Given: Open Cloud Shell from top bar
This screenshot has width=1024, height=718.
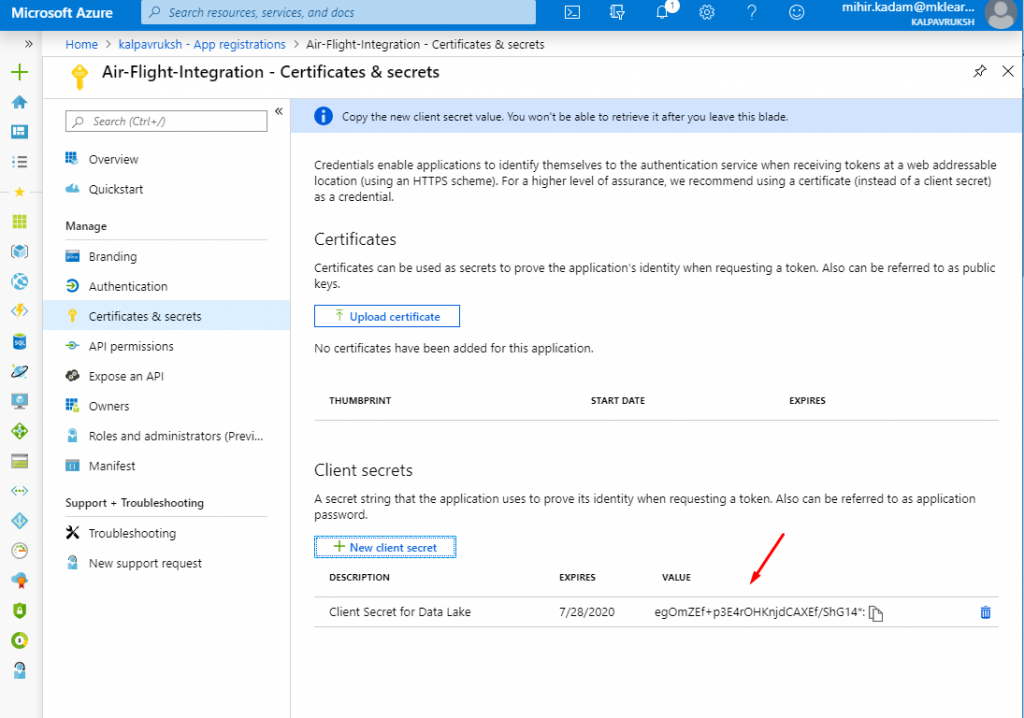Looking at the screenshot, I should click(x=572, y=12).
